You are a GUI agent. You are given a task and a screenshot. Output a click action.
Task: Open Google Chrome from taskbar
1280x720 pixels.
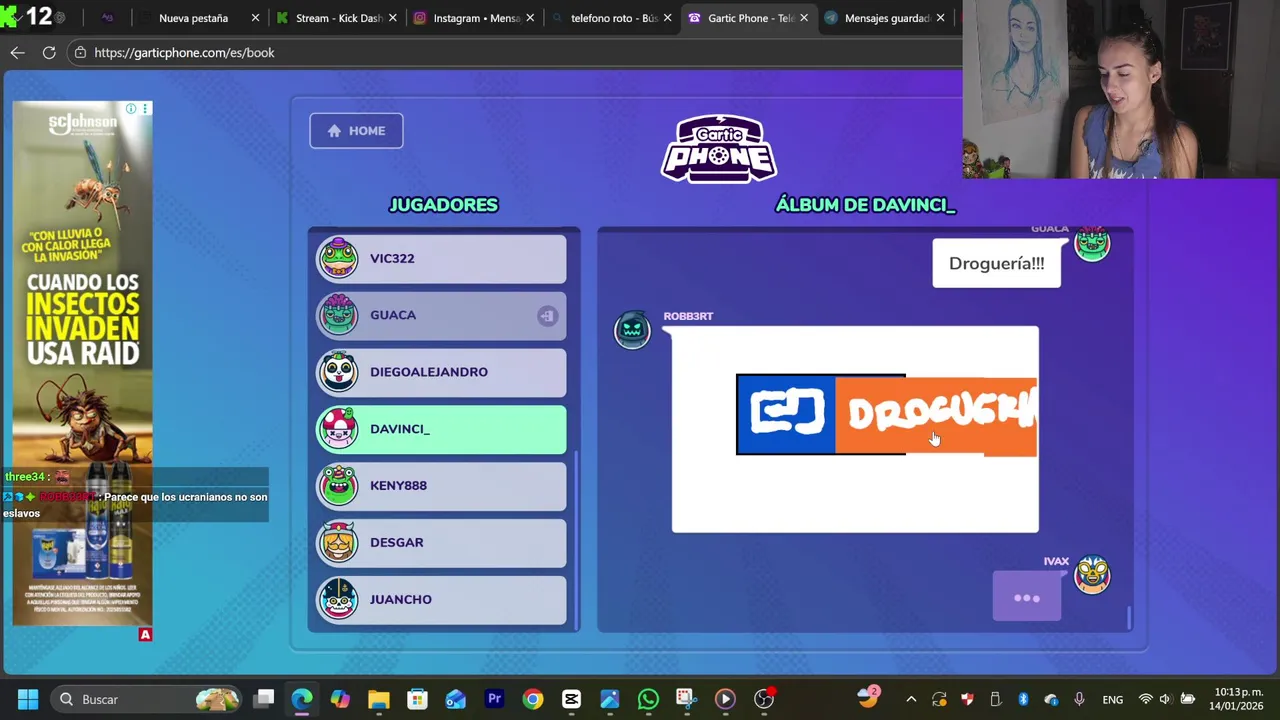(x=532, y=699)
